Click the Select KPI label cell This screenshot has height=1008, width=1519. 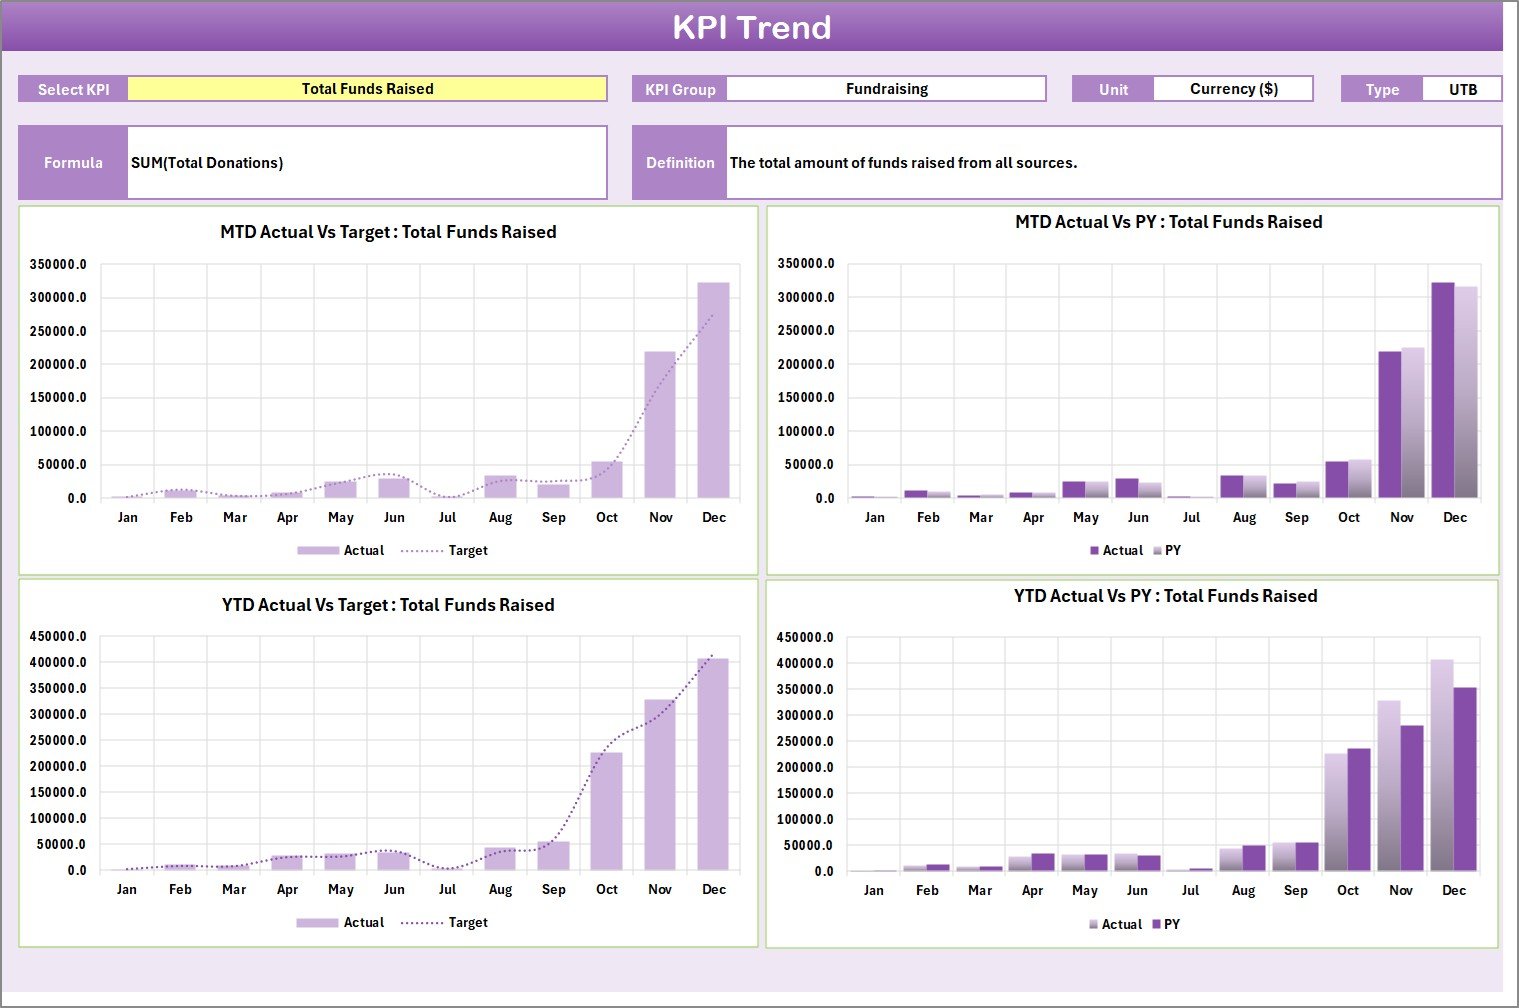[x=73, y=89]
